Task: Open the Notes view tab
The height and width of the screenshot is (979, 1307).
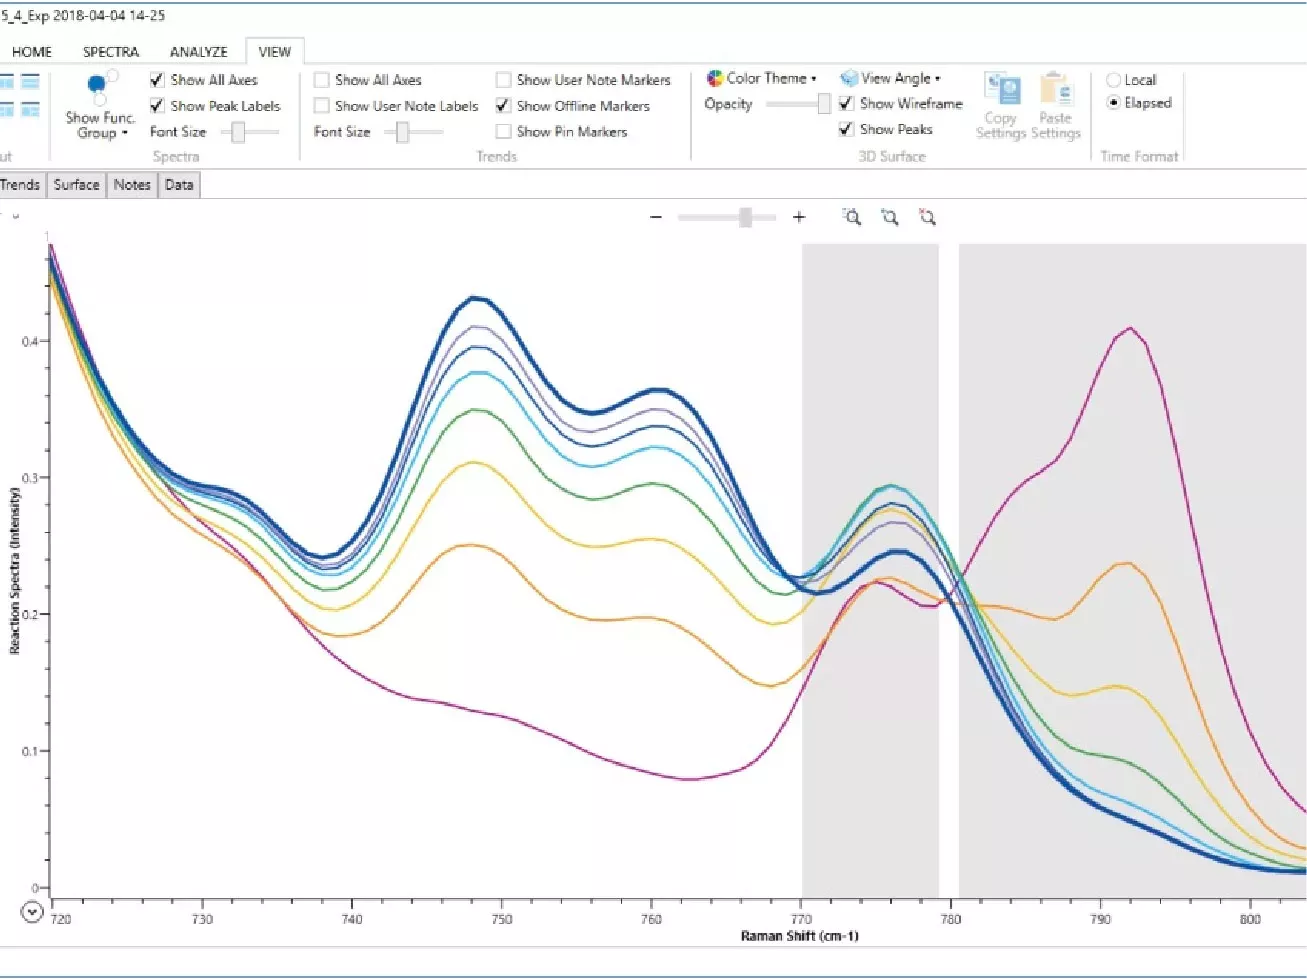Action: click(x=131, y=185)
